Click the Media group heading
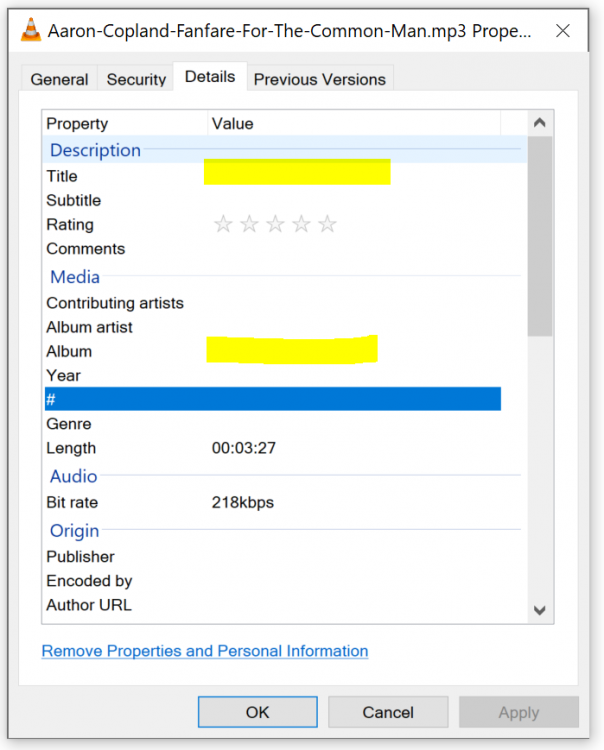This screenshot has height=750, width=604. pyautogui.click(x=75, y=276)
